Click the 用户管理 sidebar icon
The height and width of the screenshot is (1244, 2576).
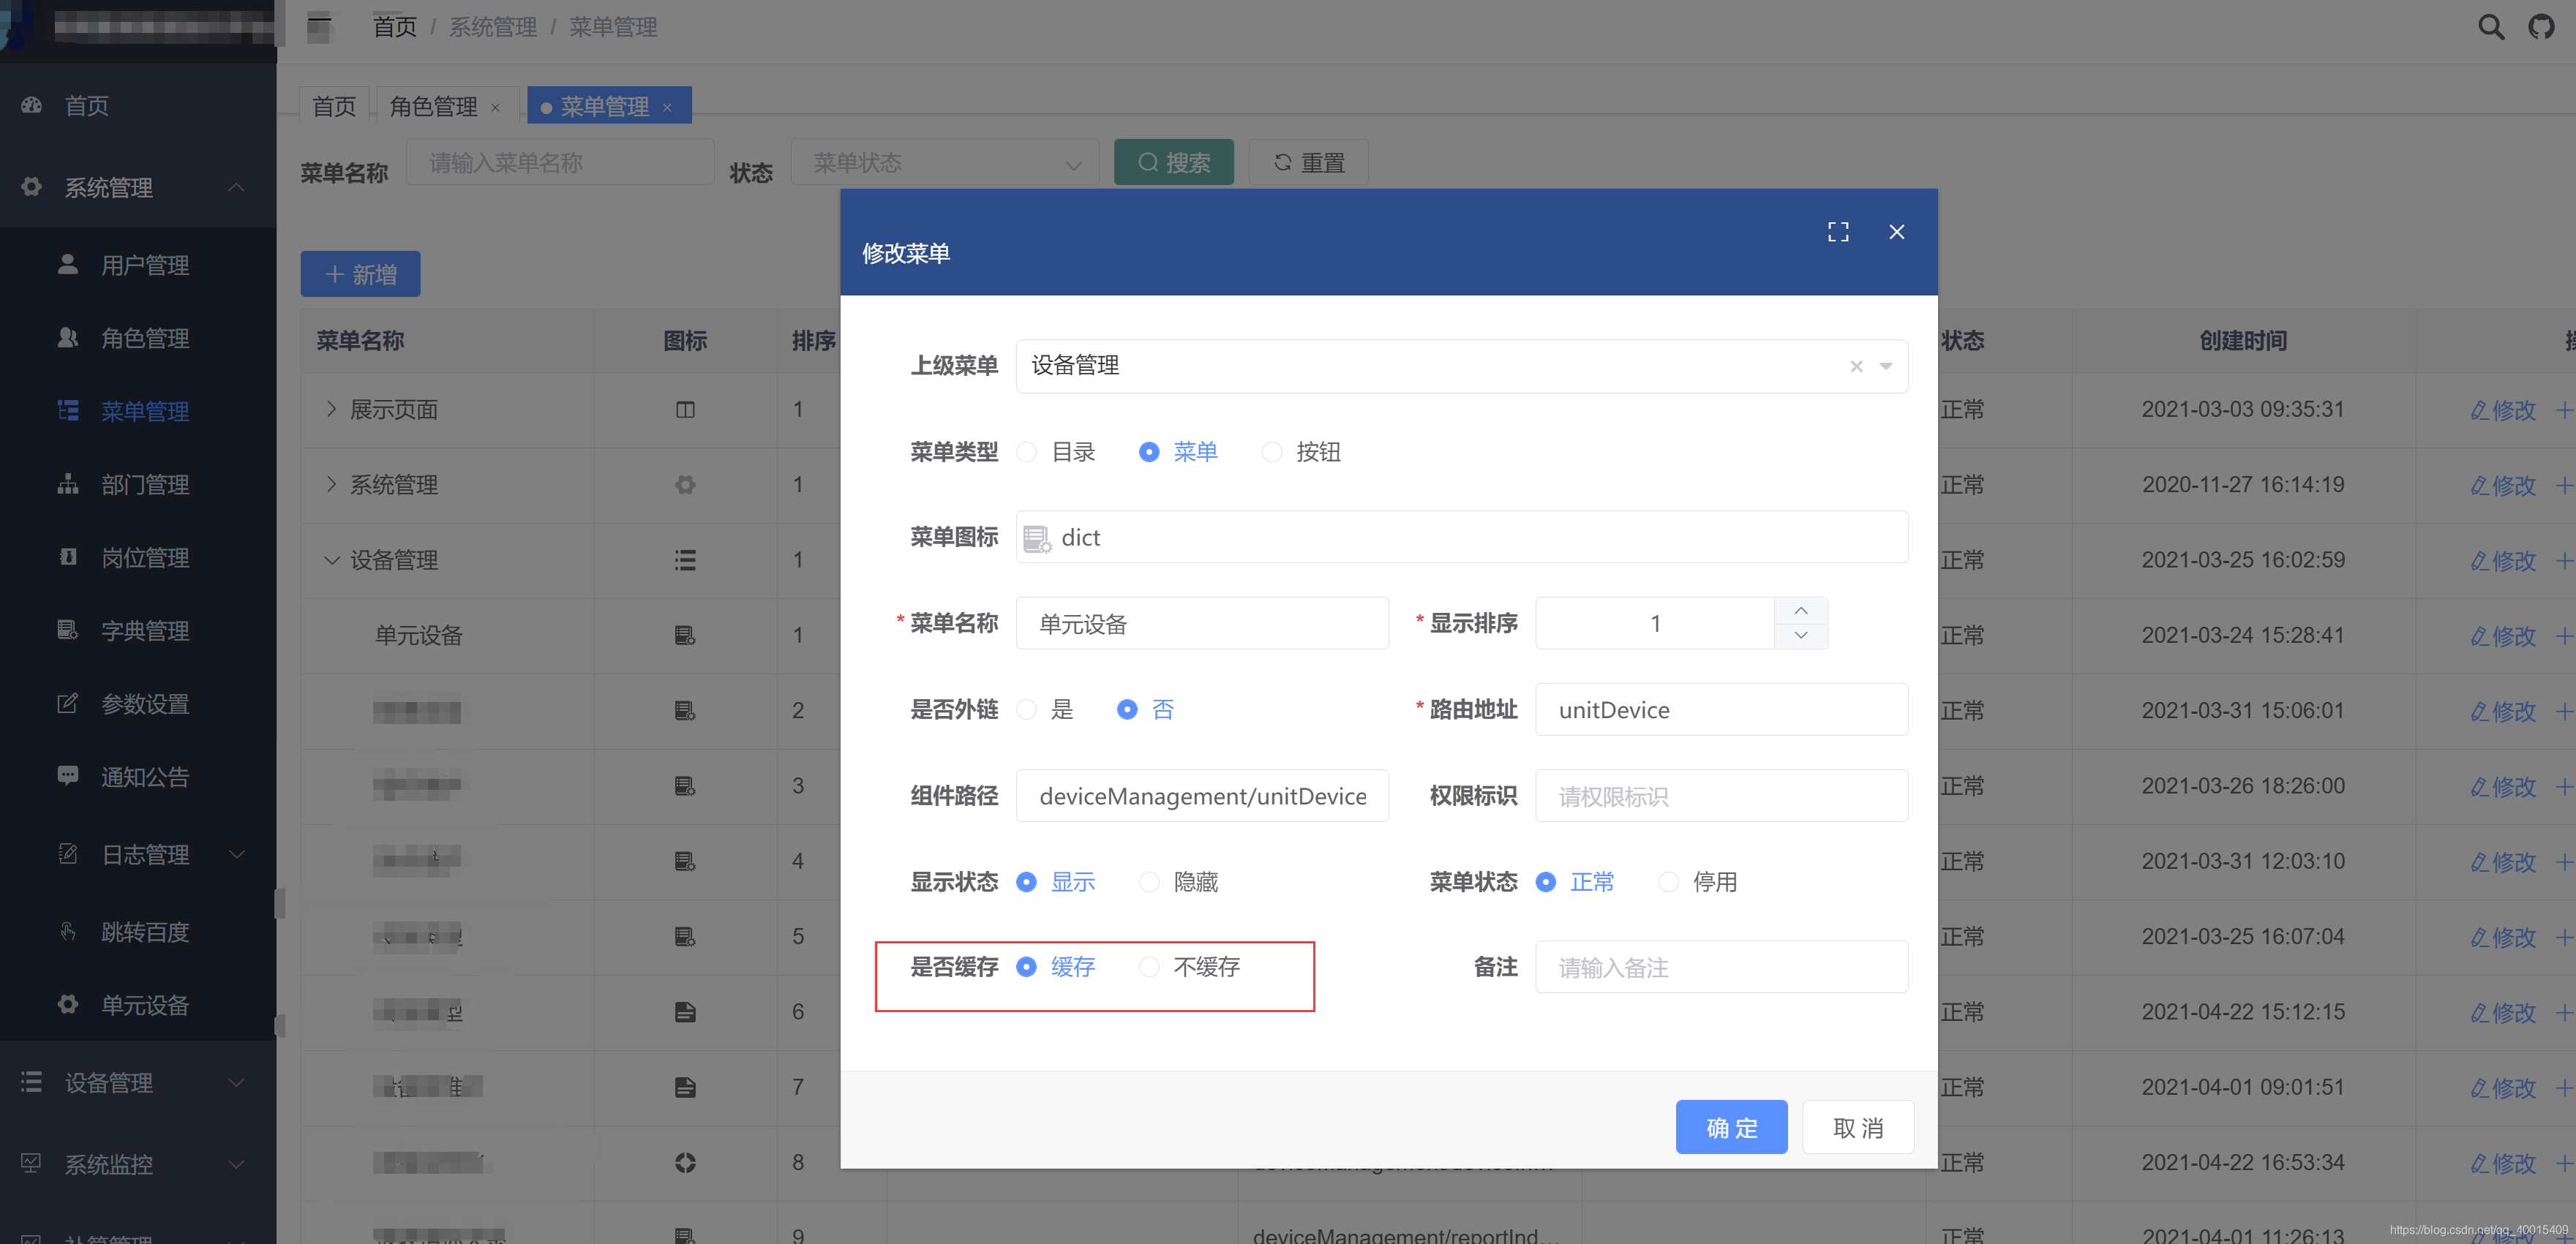click(68, 265)
